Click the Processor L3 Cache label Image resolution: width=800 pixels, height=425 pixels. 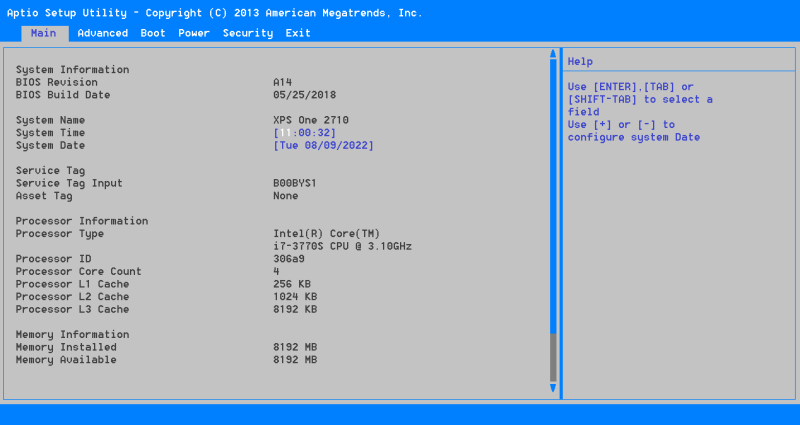72,310
